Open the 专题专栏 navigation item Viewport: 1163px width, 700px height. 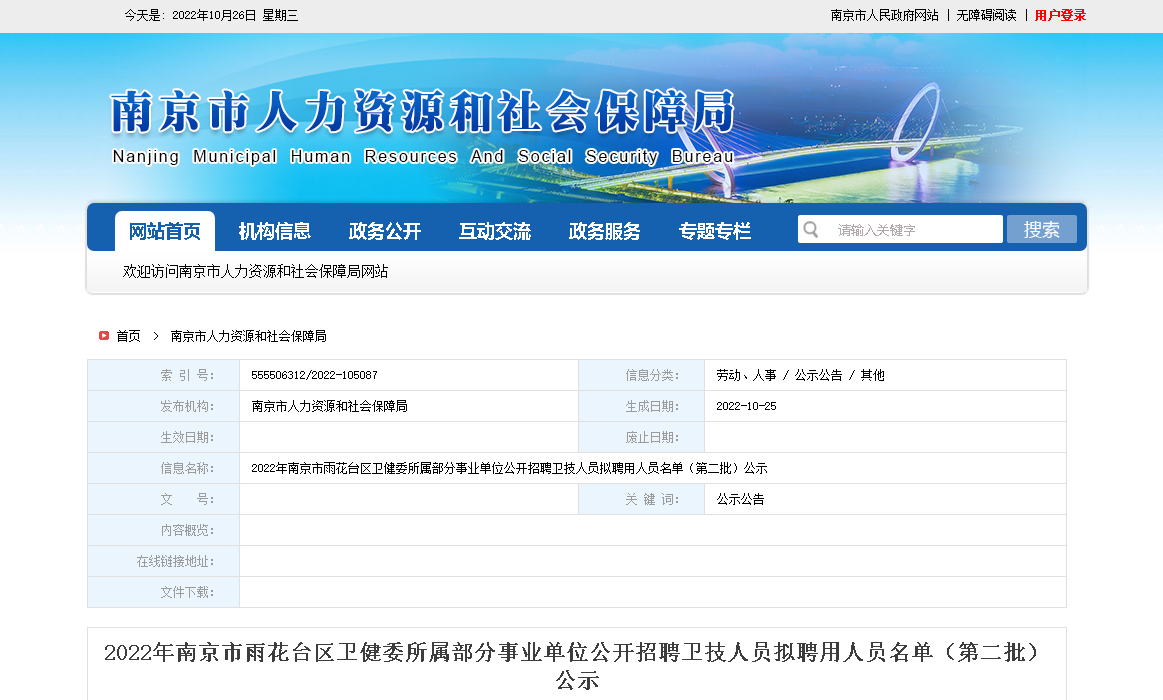pyautogui.click(x=715, y=231)
